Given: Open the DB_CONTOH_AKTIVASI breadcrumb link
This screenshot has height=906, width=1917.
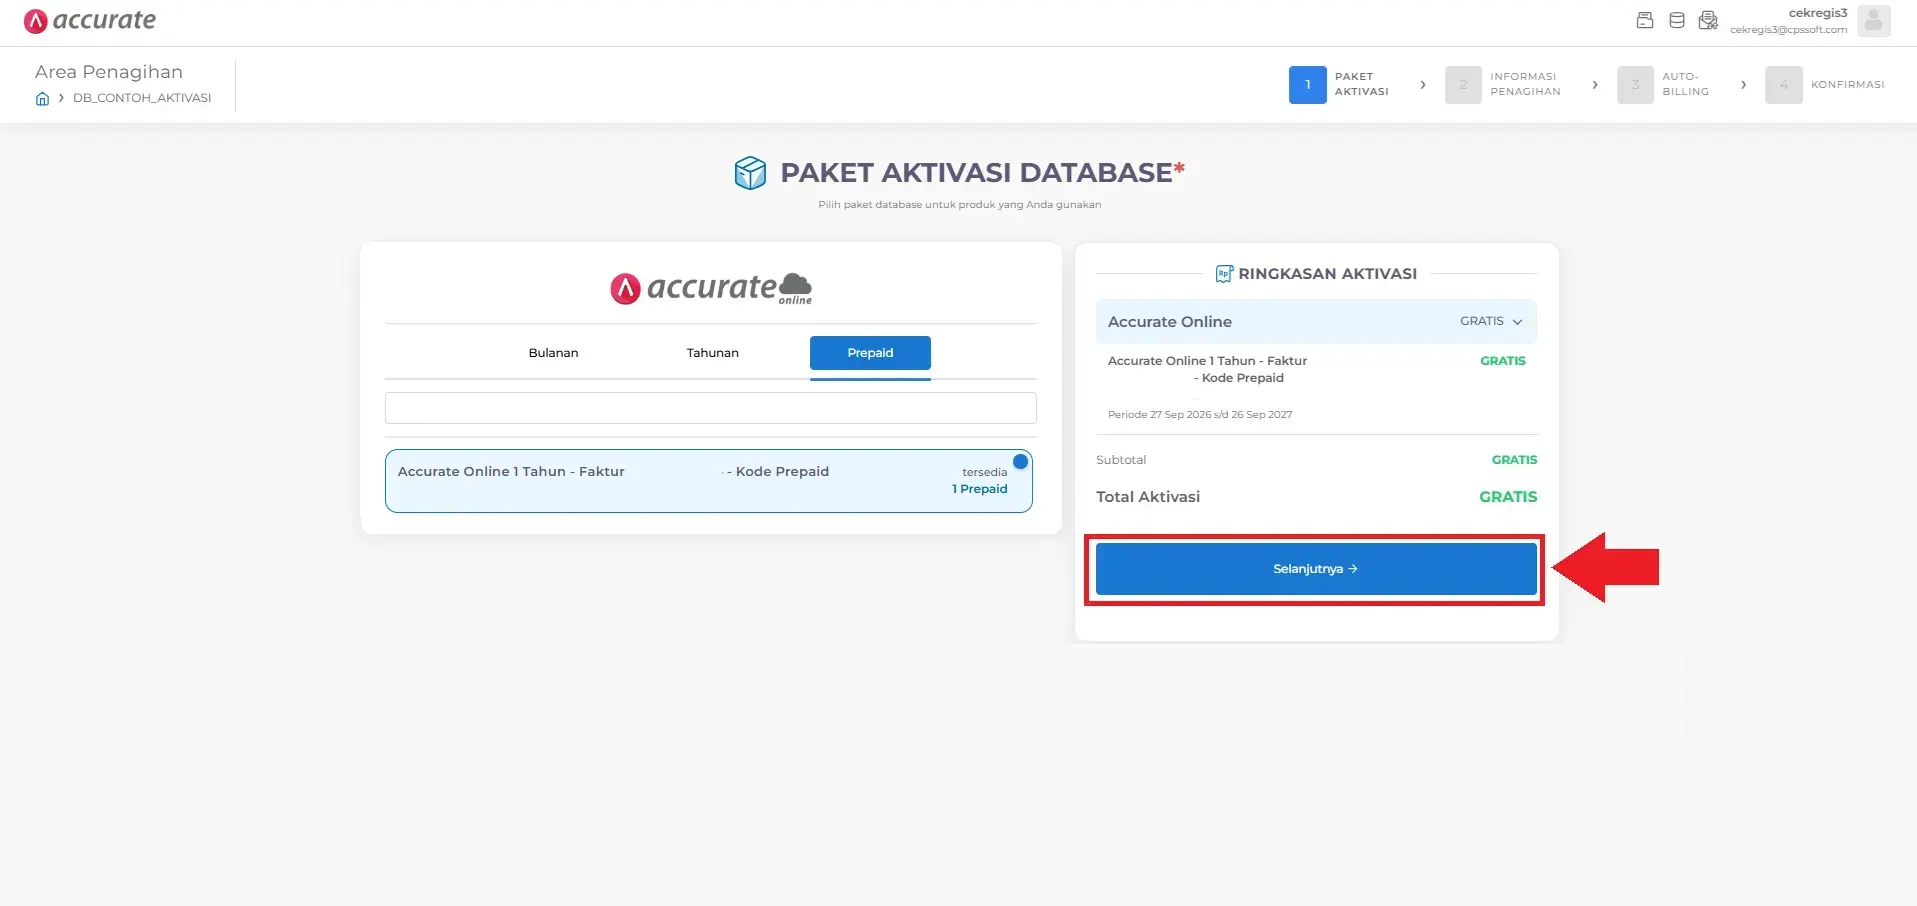Looking at the screenshot, I should [x=142, y=98].
